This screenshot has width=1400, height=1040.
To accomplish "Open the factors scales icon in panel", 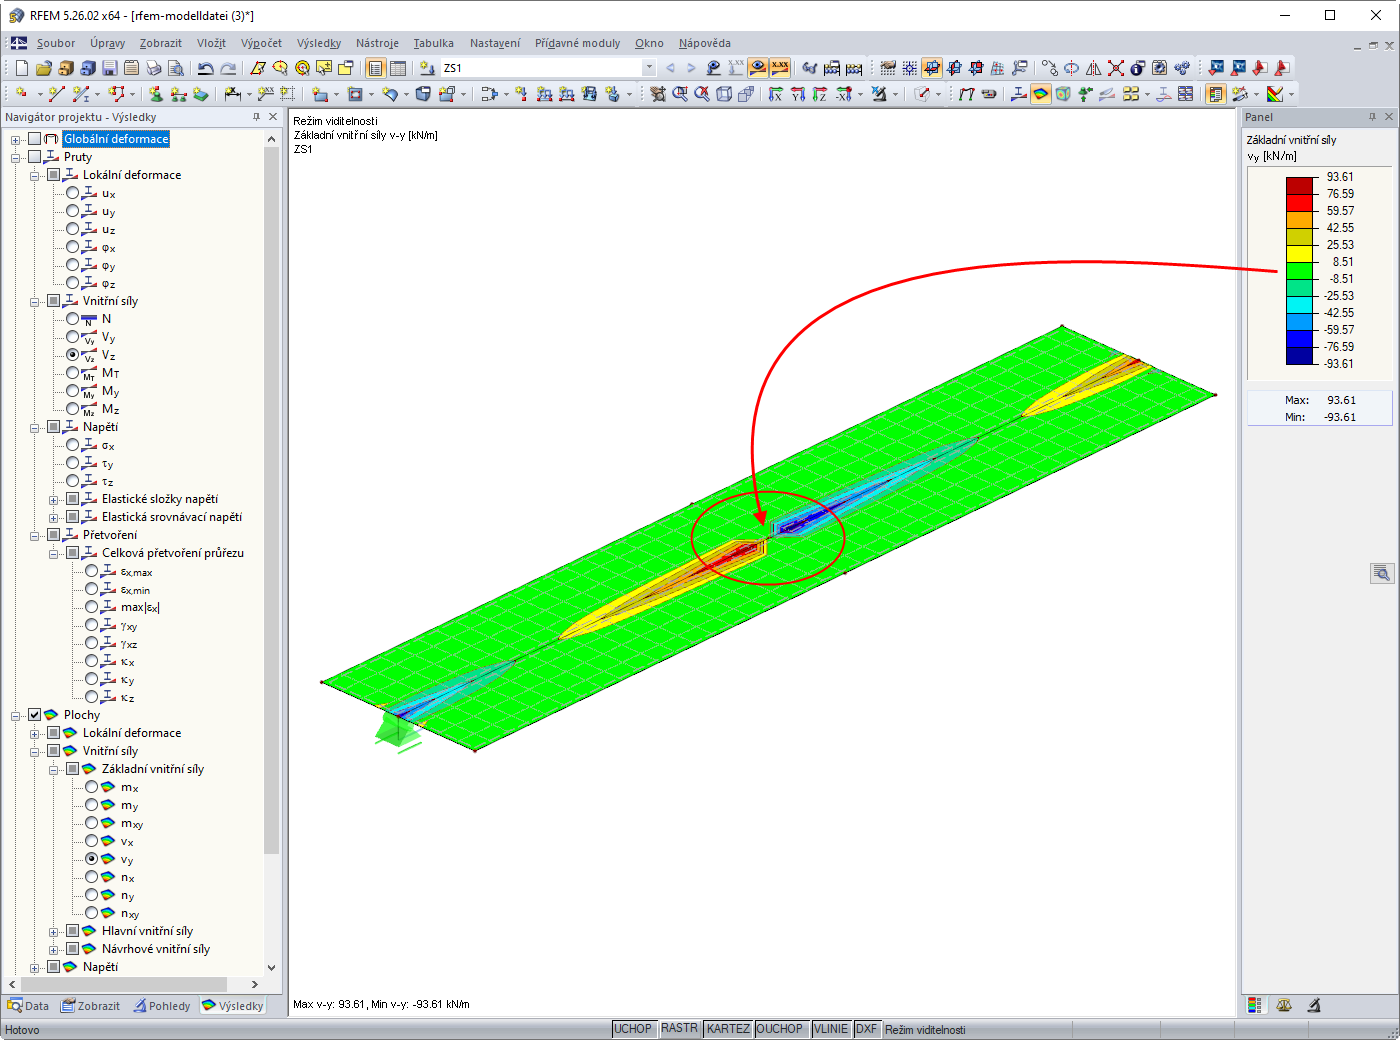I will click(x=1284, y=1005).
